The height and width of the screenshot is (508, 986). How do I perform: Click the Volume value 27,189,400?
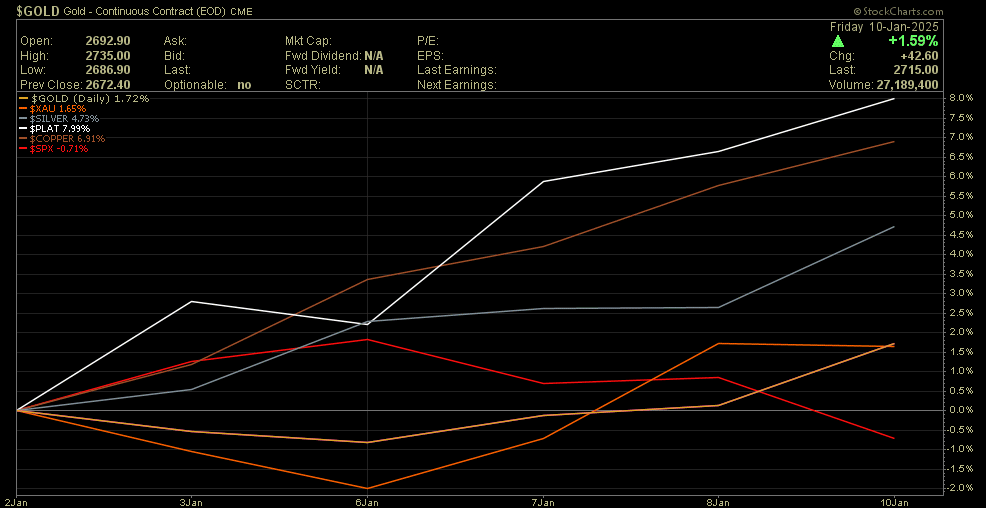(909, 85)
